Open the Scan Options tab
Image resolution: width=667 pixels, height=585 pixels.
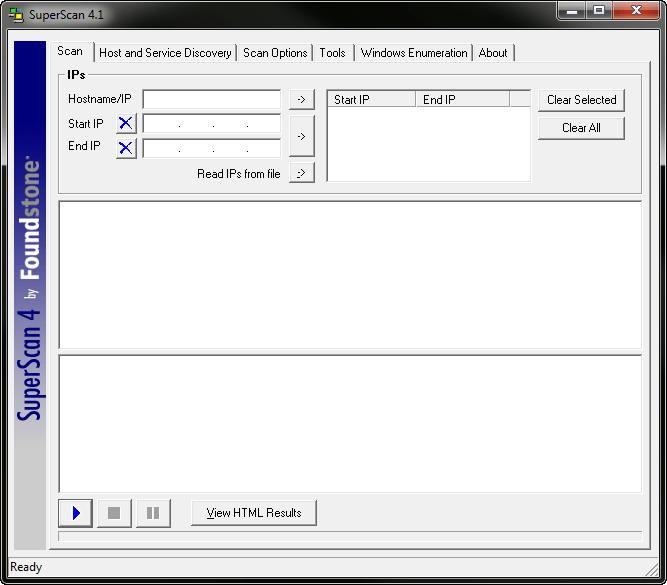[275, 53]
